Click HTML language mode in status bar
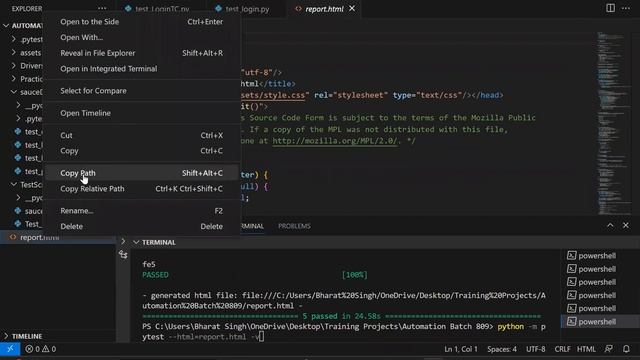 pyautogui.click(x=586, y=349)
